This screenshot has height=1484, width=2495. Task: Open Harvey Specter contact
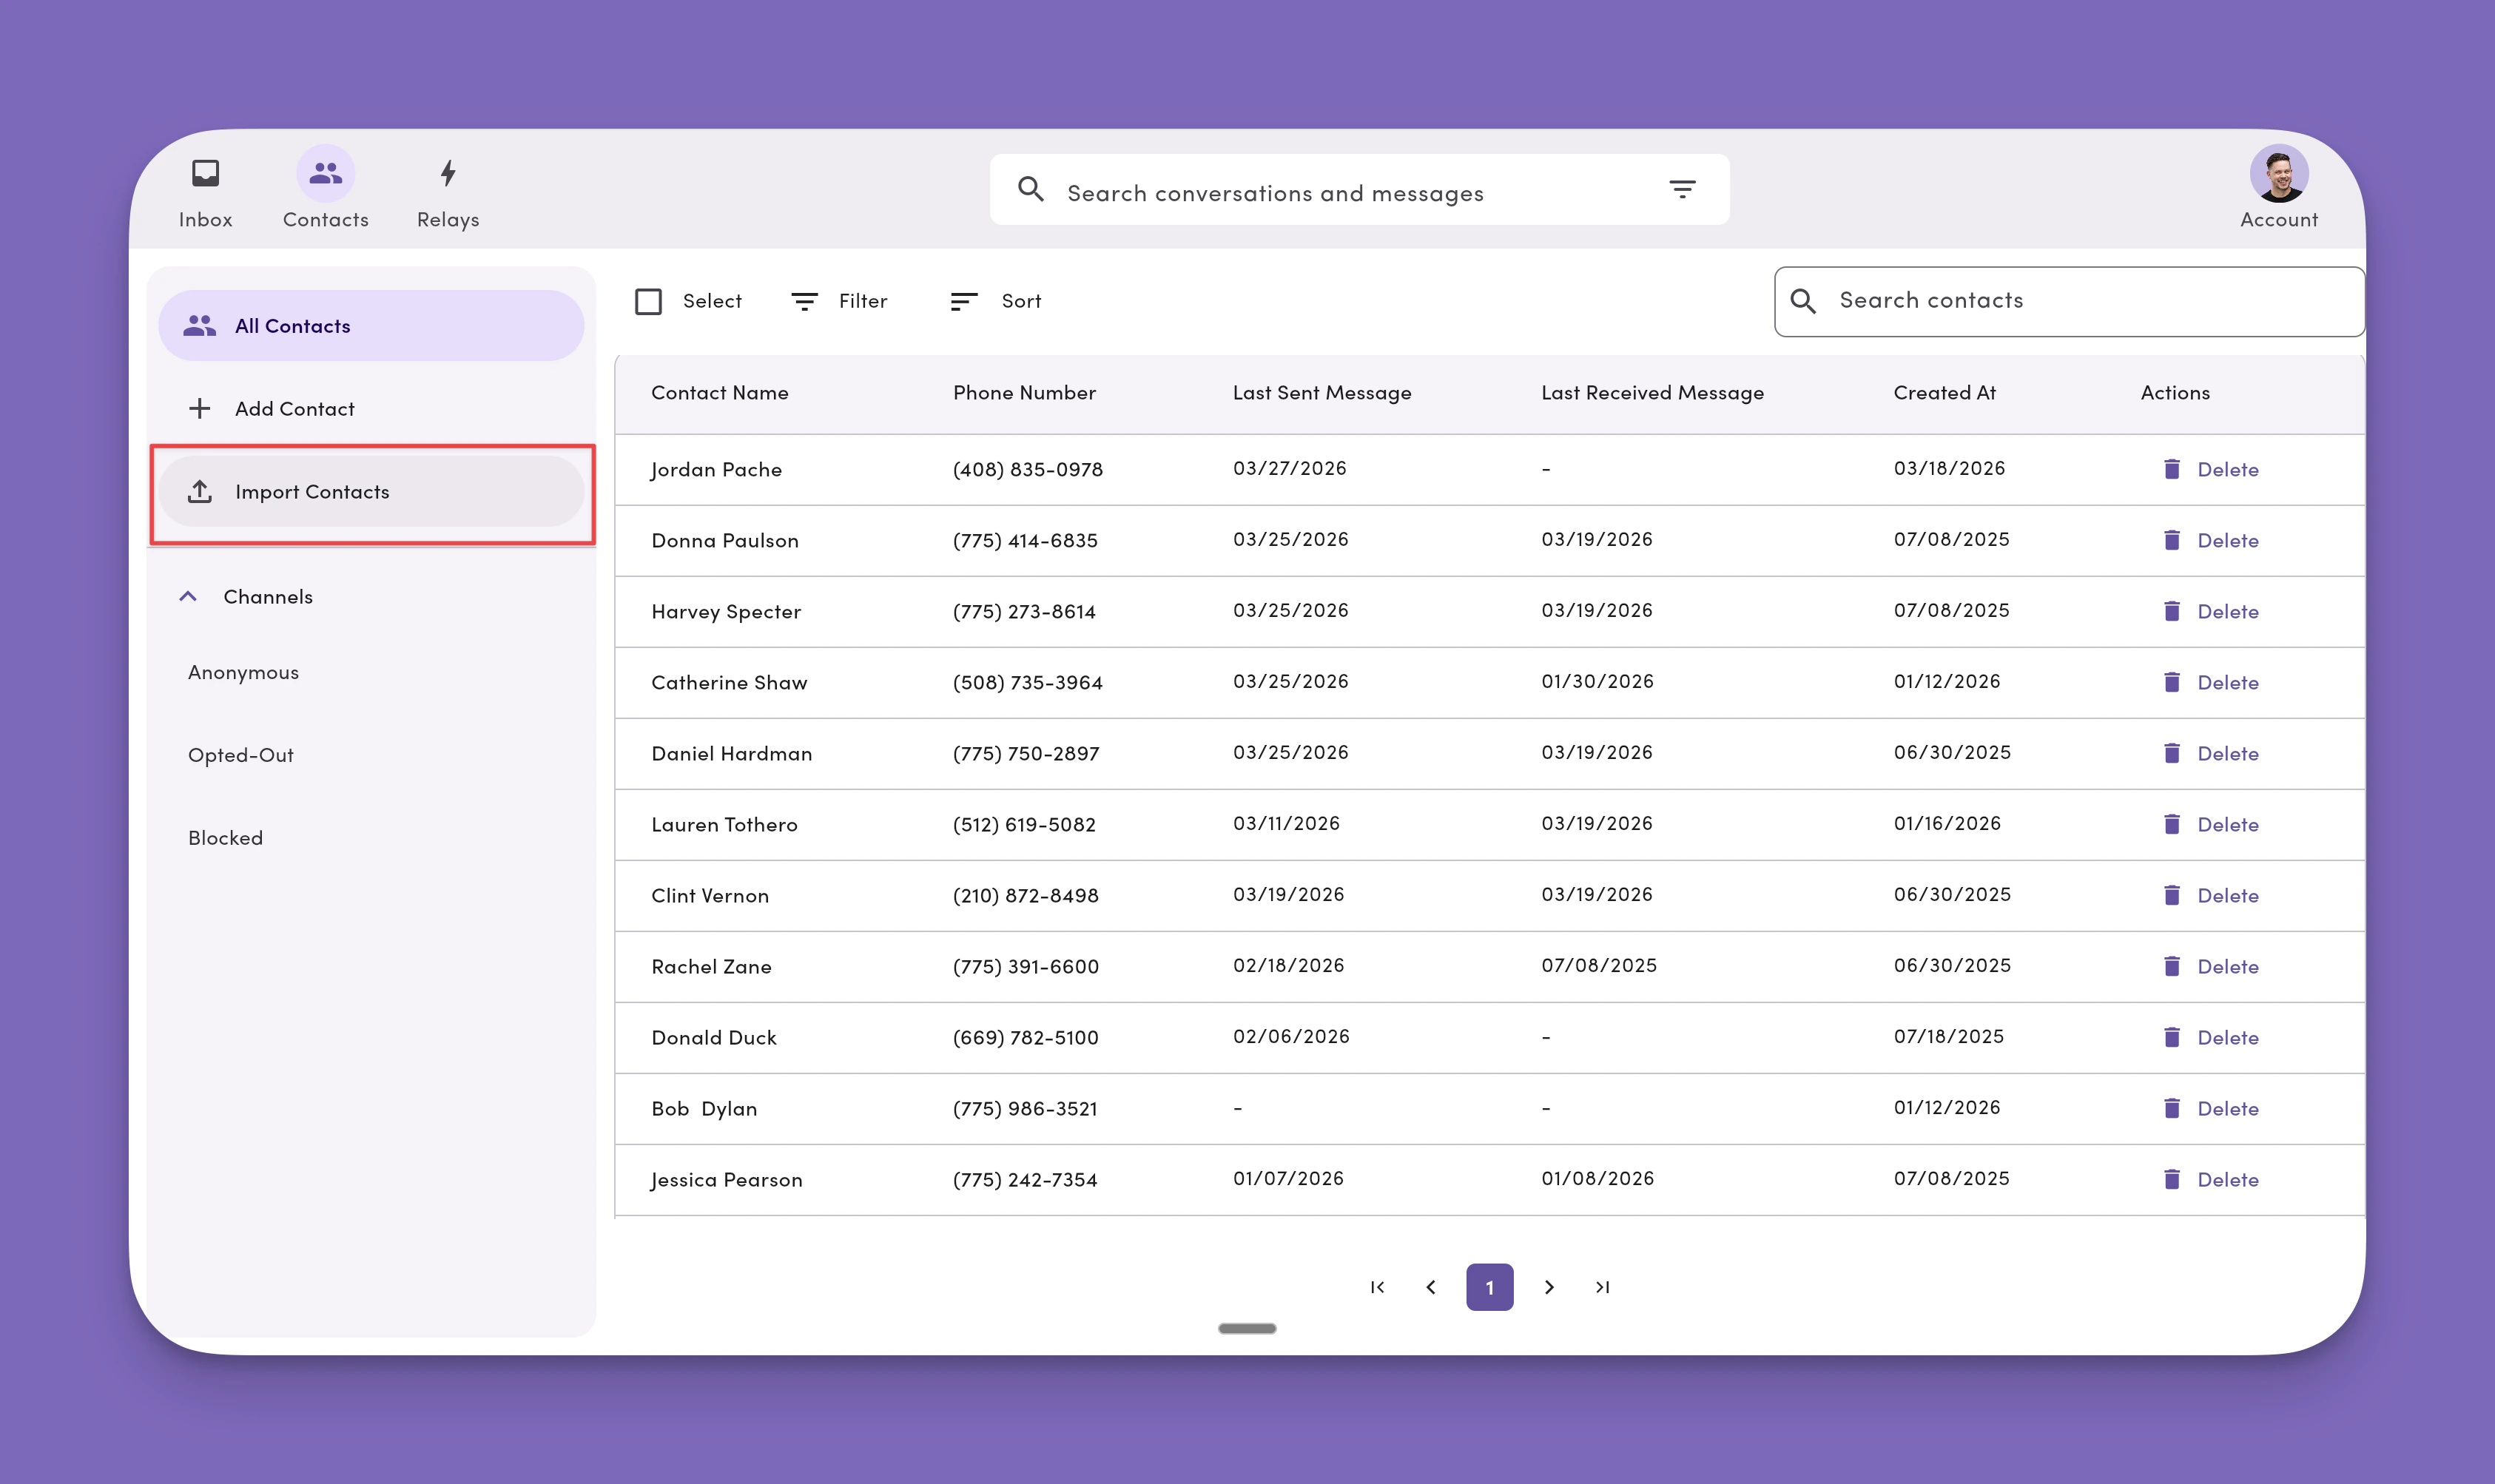point(726,612)
